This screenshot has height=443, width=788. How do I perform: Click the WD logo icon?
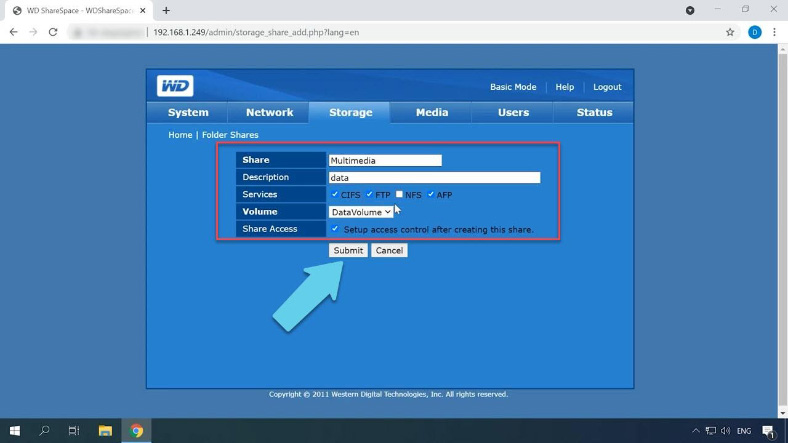pos(175,86)
